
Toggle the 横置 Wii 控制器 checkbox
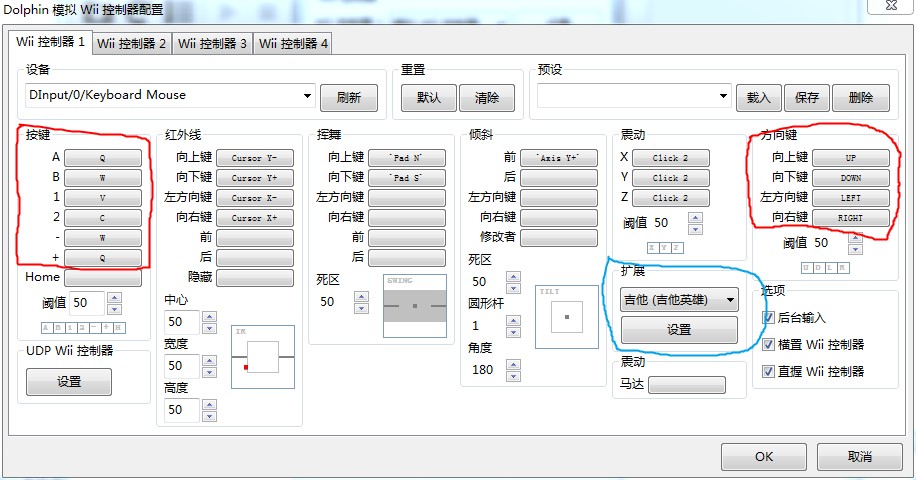(768, 345)
